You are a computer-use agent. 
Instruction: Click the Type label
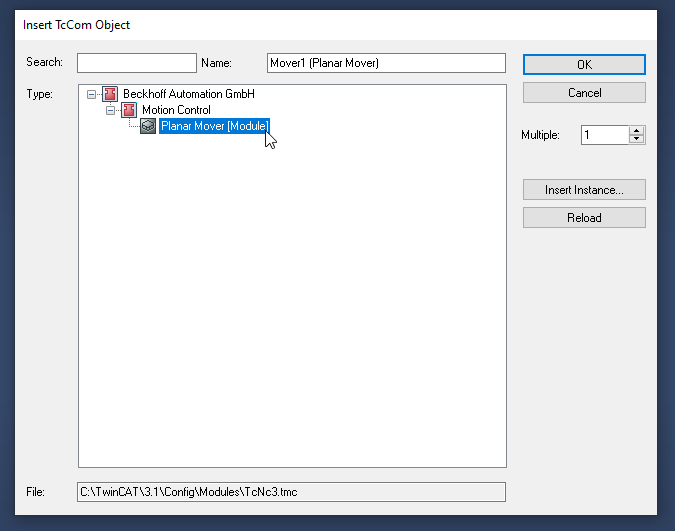40,94
